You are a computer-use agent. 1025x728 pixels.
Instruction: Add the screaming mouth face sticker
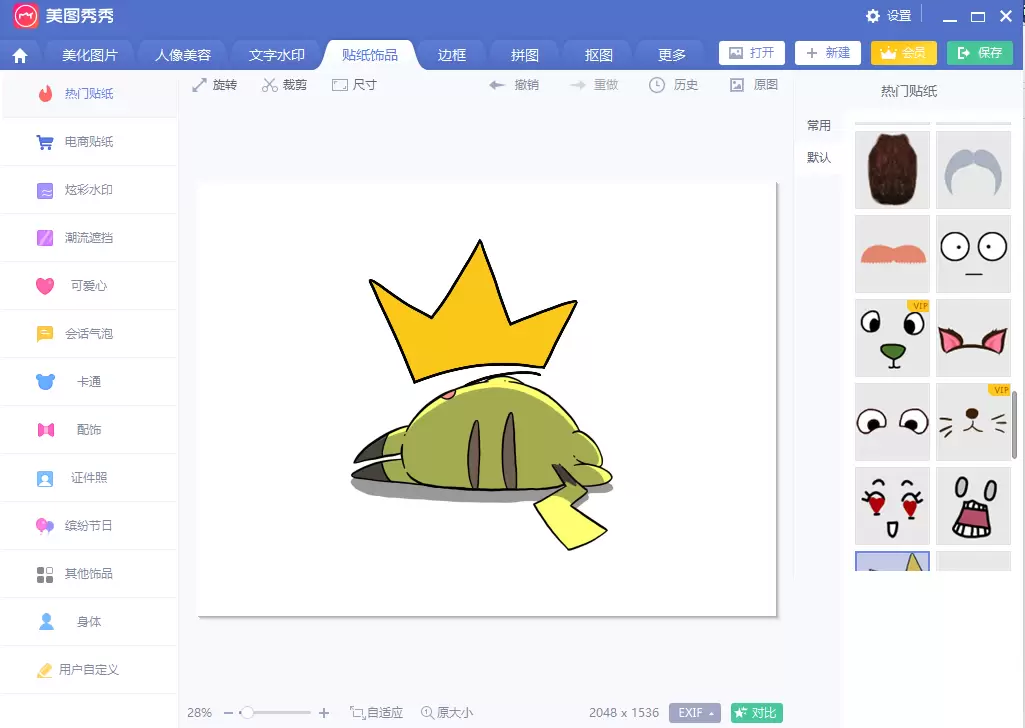point(973,506)
